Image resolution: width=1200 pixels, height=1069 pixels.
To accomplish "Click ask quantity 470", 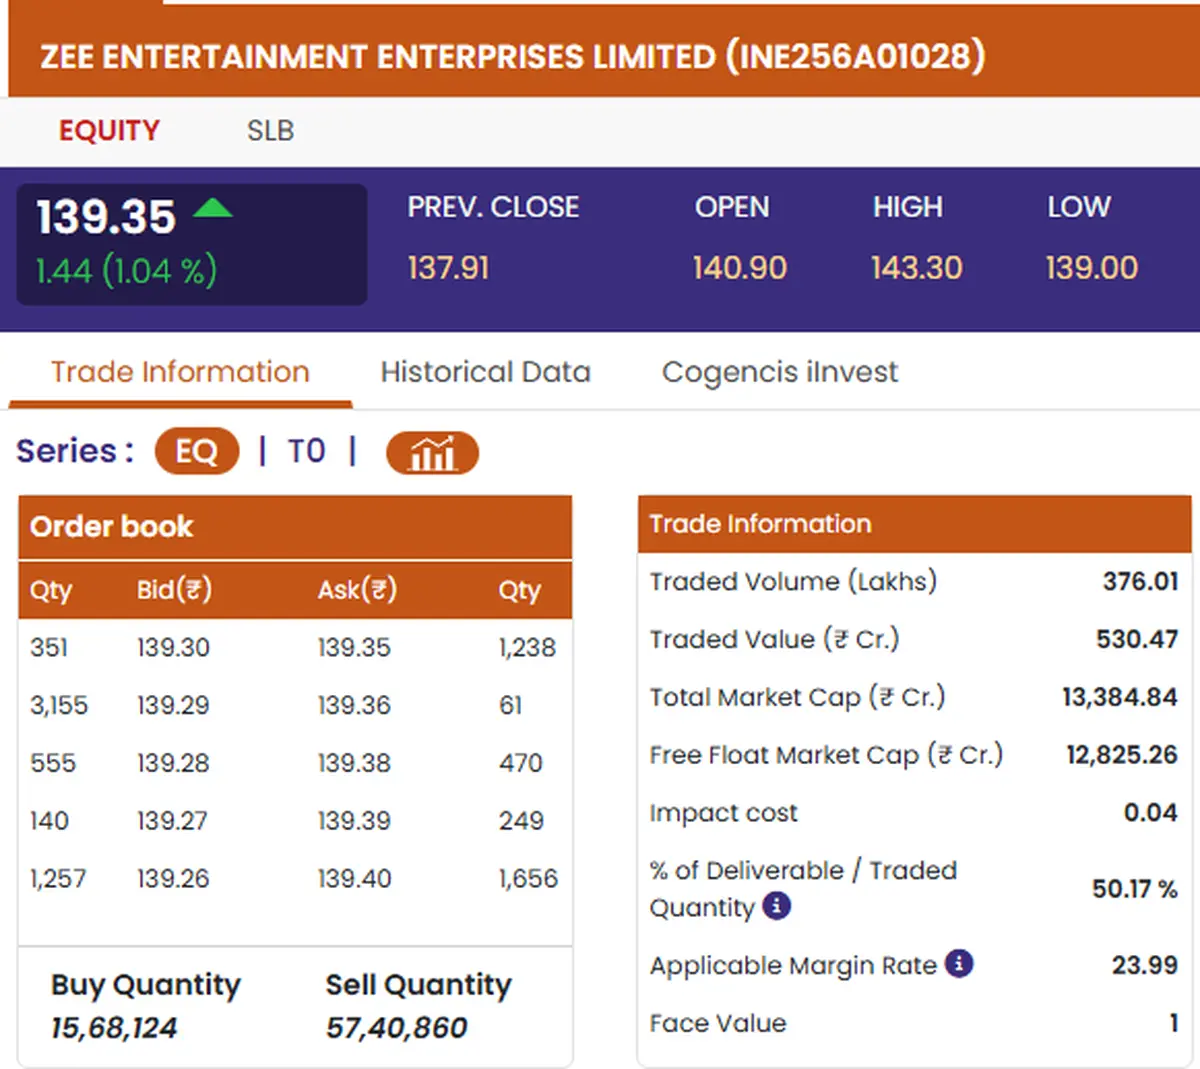I will click(x=521, y=763).
